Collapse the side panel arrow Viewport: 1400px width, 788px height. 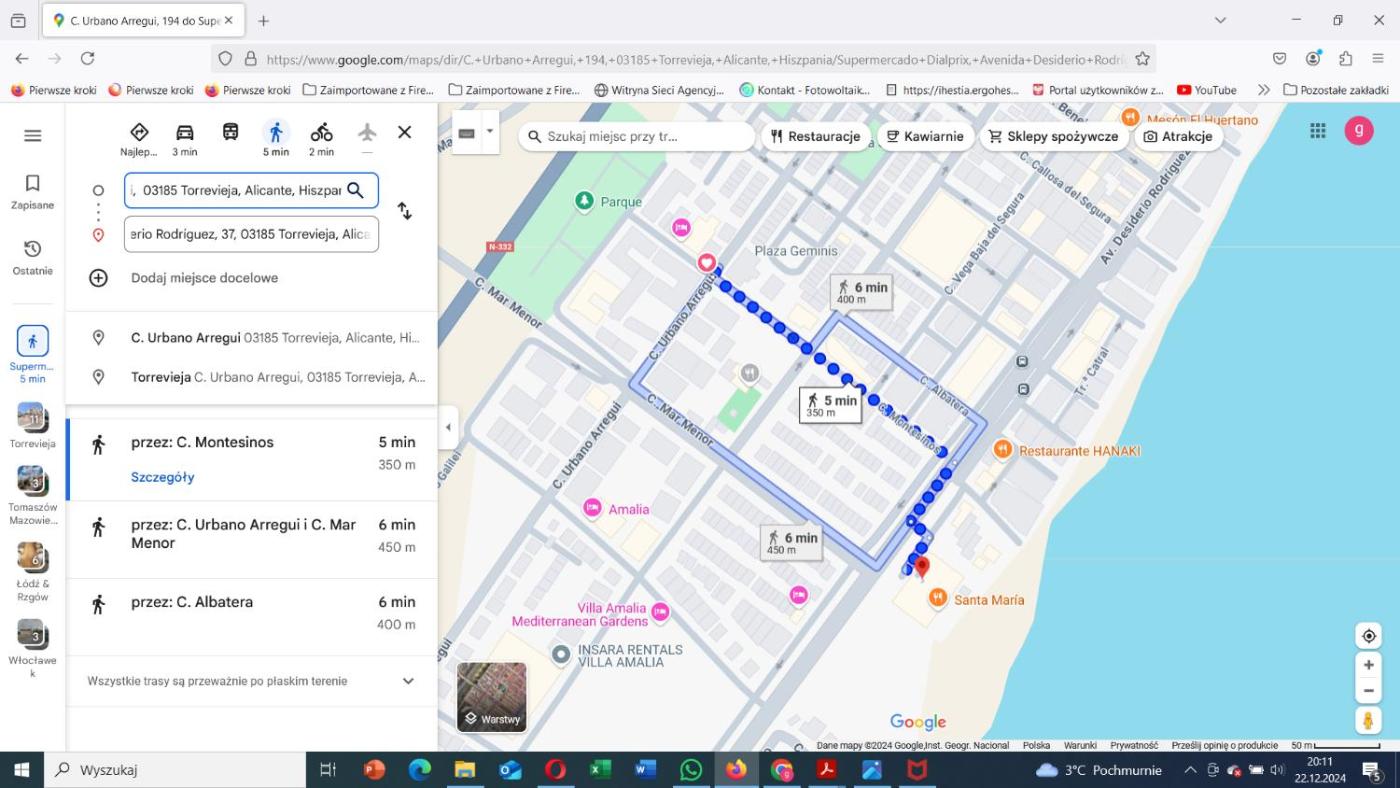tap(448, 427)
